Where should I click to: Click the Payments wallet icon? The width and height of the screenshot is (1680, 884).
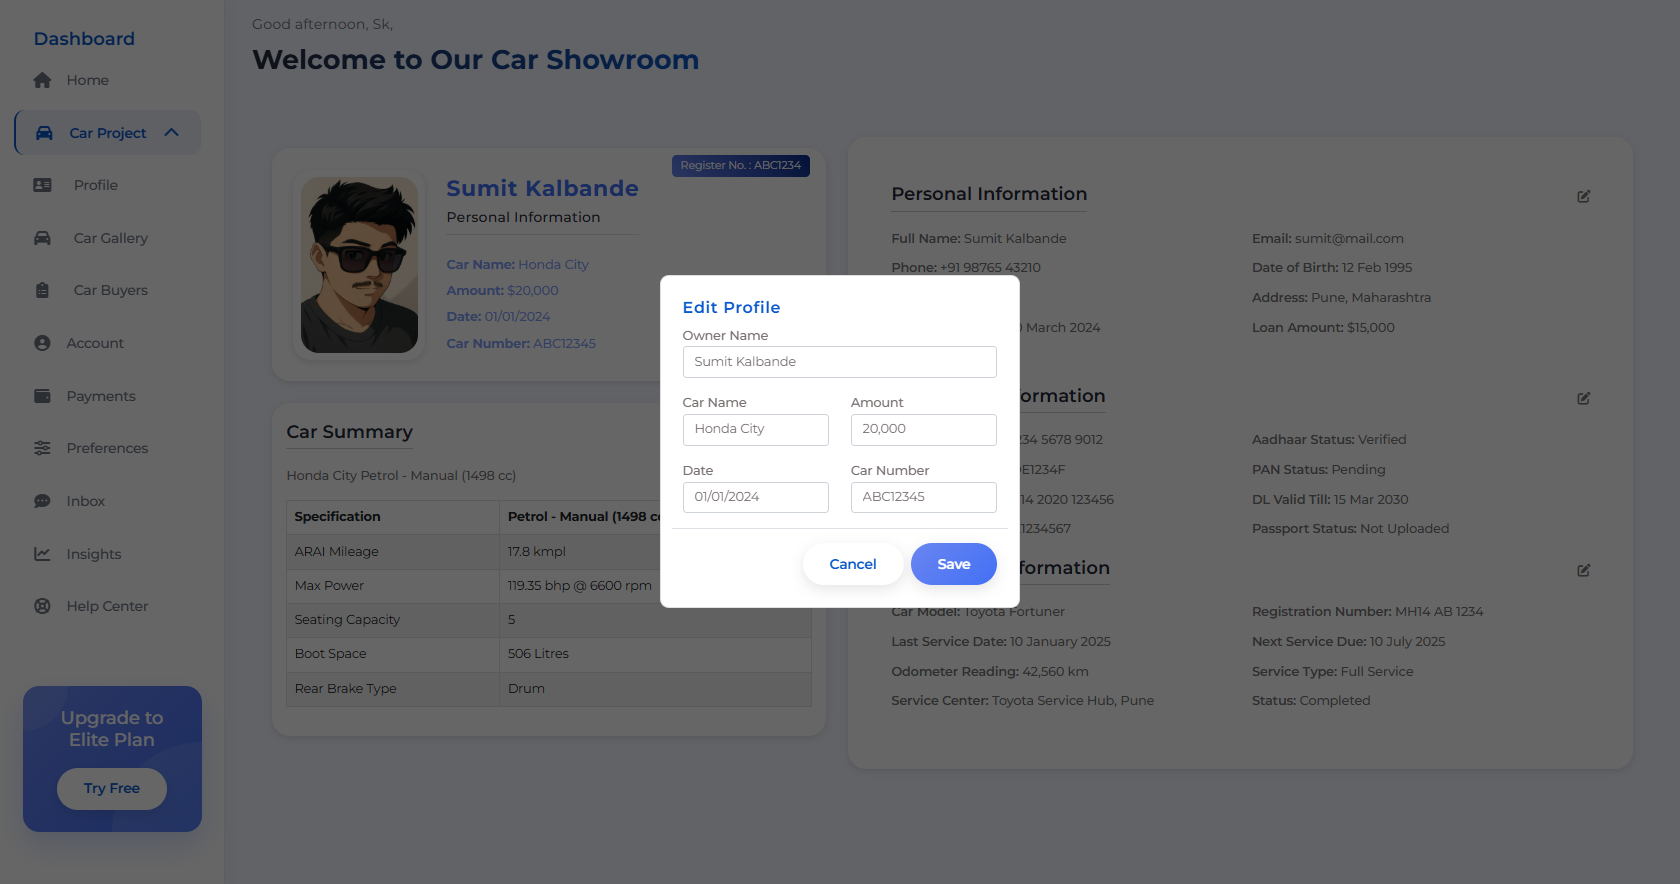click(x=42, y=396)
